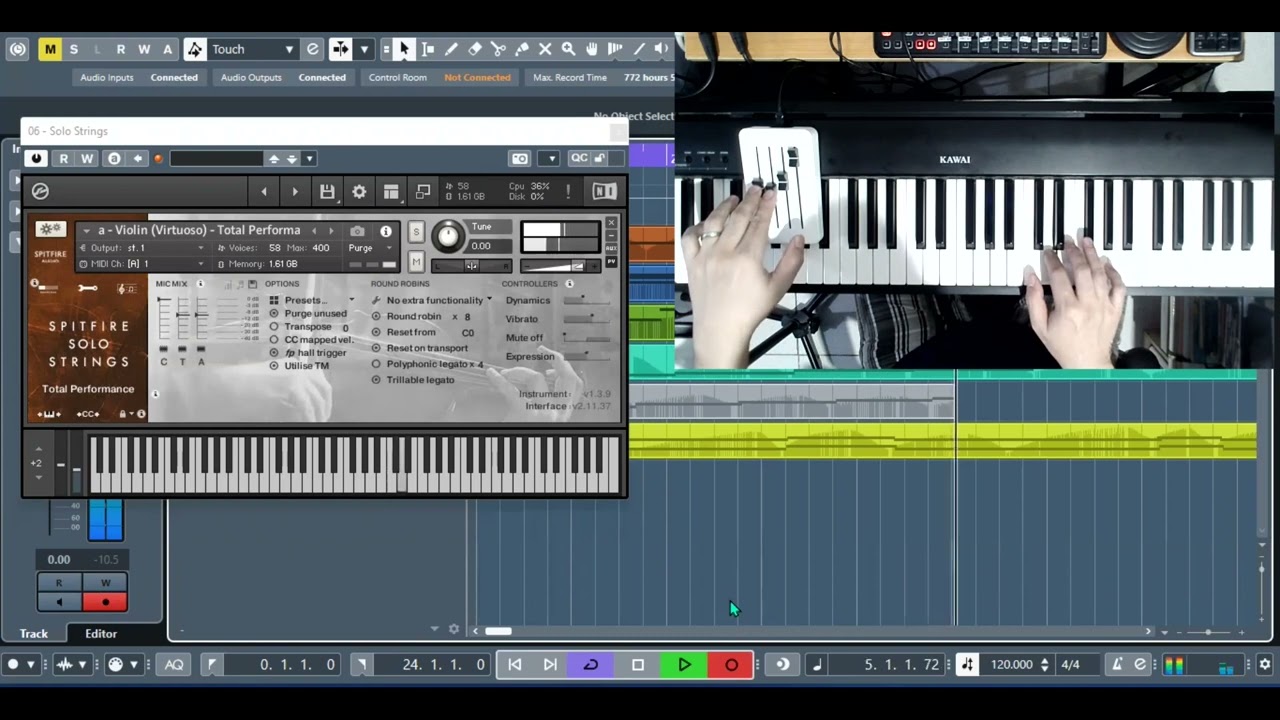Click Kontakt instrument Solo S button
1280x720 pixels.
point(416,232)
